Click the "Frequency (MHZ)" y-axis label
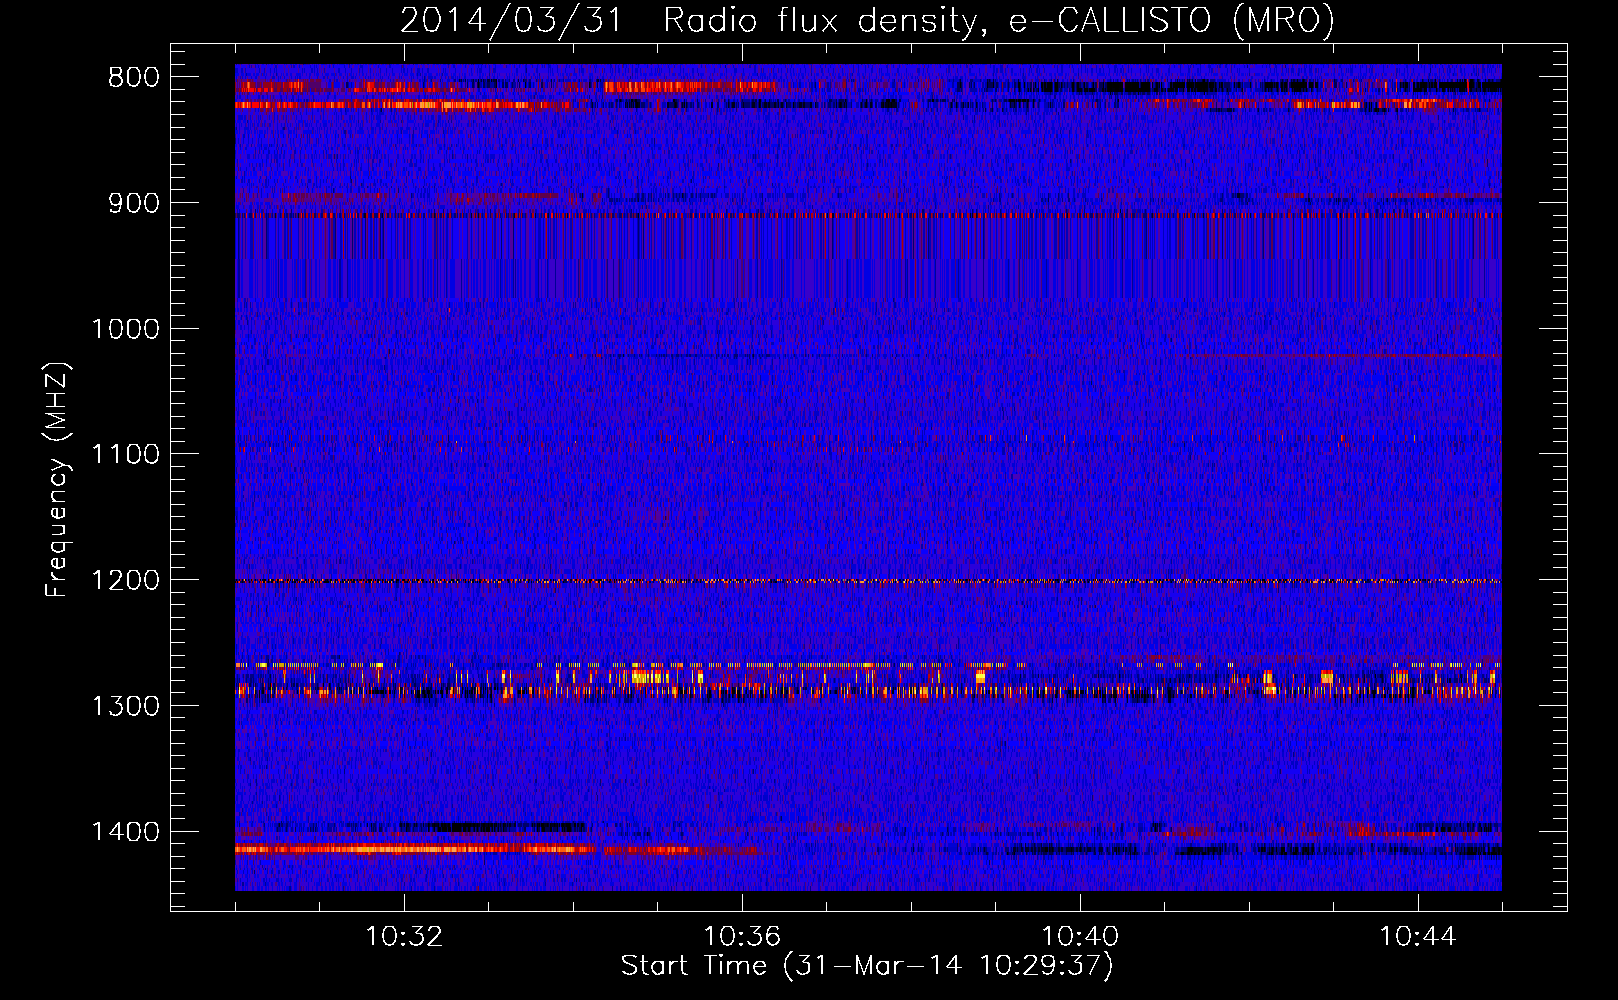The height and width of the screenshot is (1000, 1618). [57, 480]
